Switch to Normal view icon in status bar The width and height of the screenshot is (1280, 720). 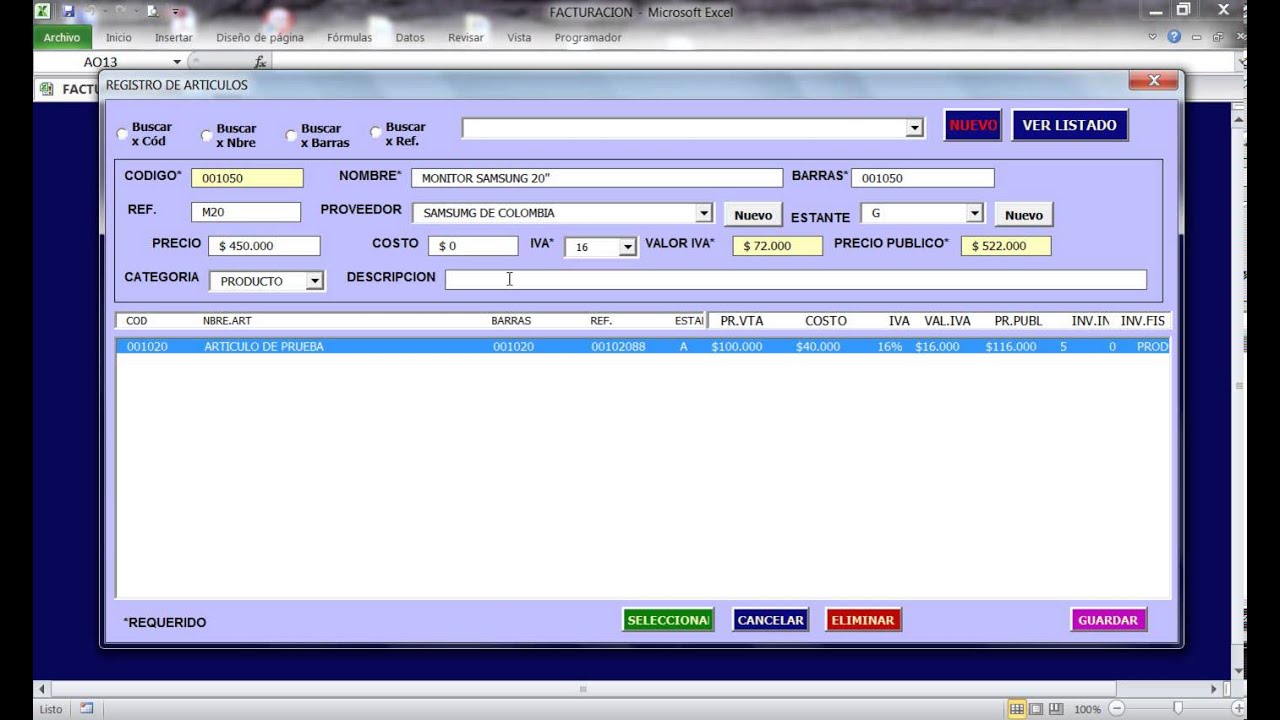pyautogui.click(x=1017, y=709)
